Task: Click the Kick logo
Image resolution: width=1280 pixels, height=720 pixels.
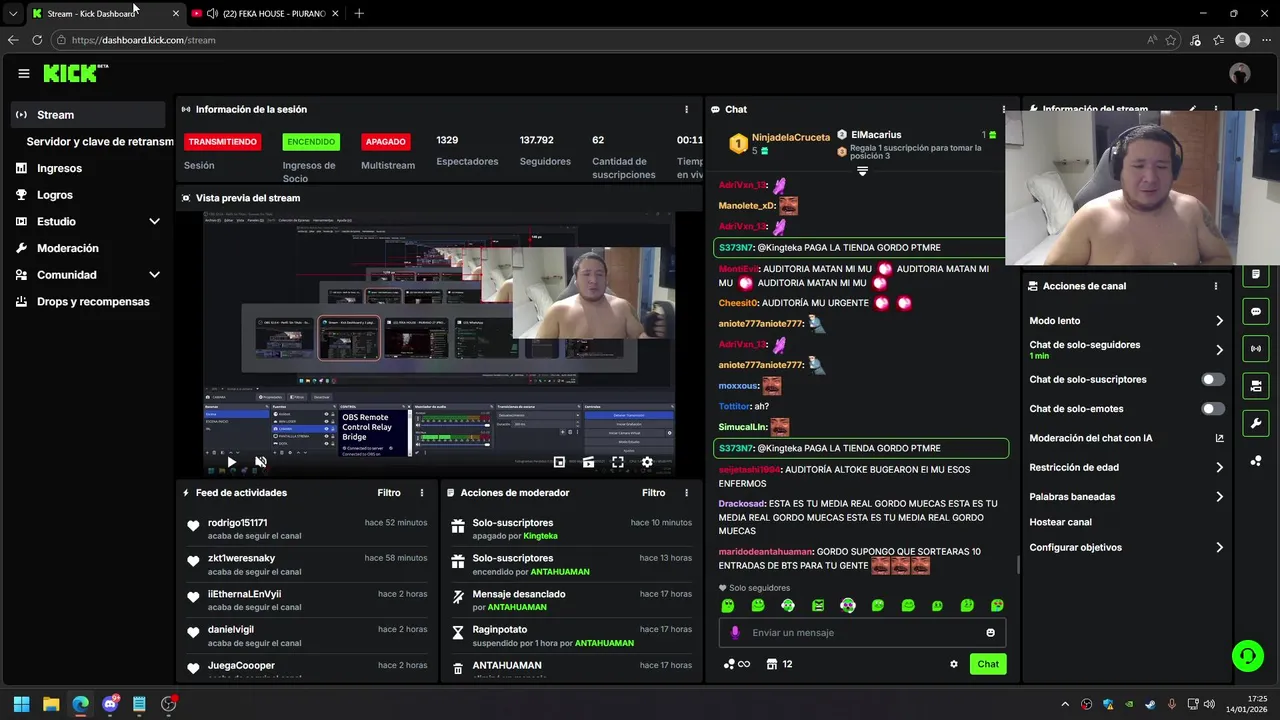Action: 75,73
